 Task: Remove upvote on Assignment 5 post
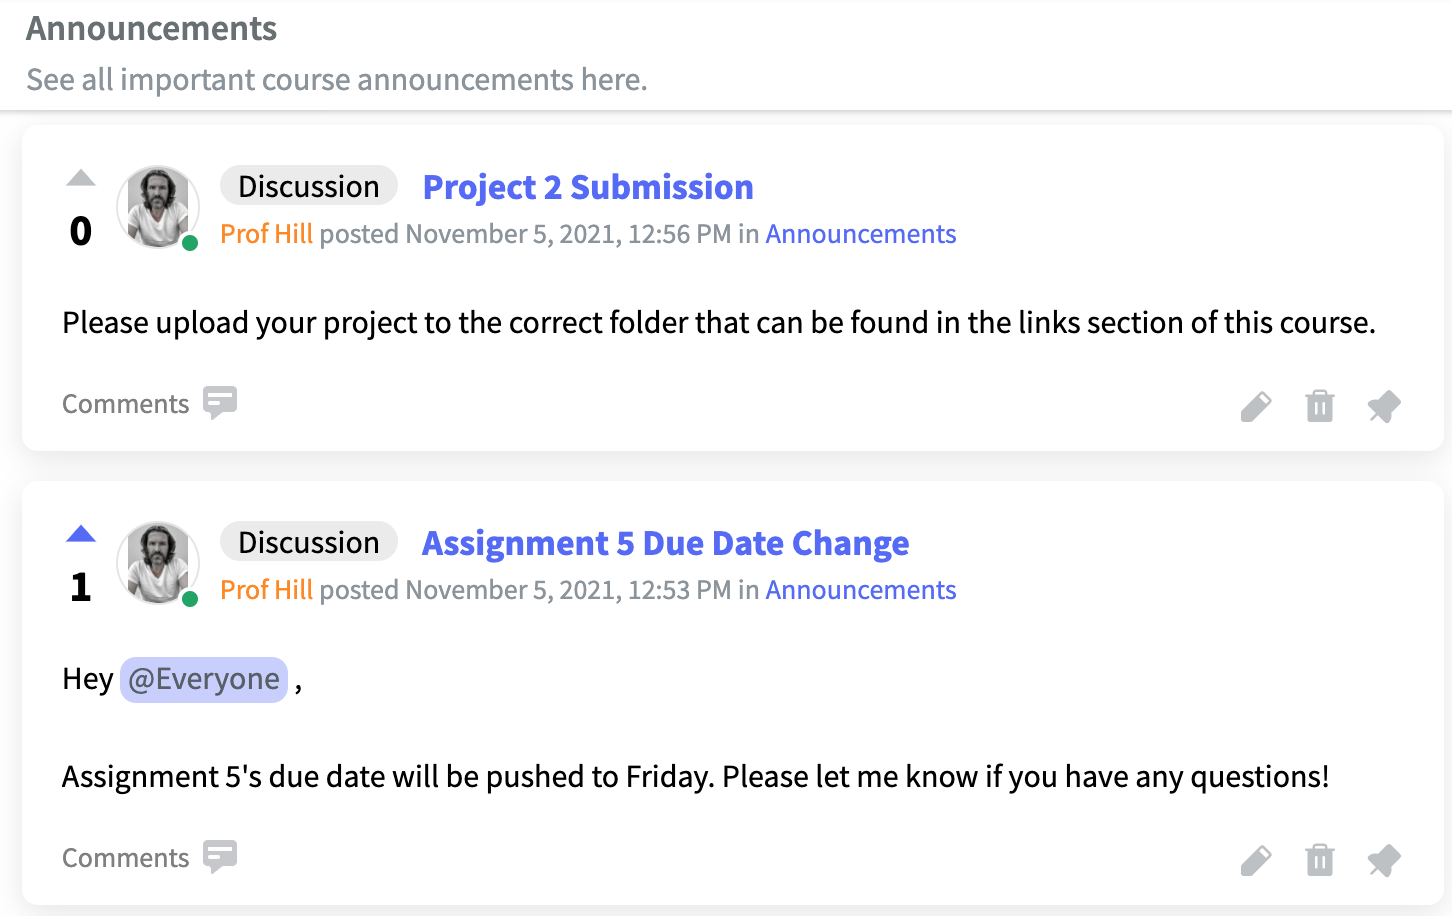[81, 534]
